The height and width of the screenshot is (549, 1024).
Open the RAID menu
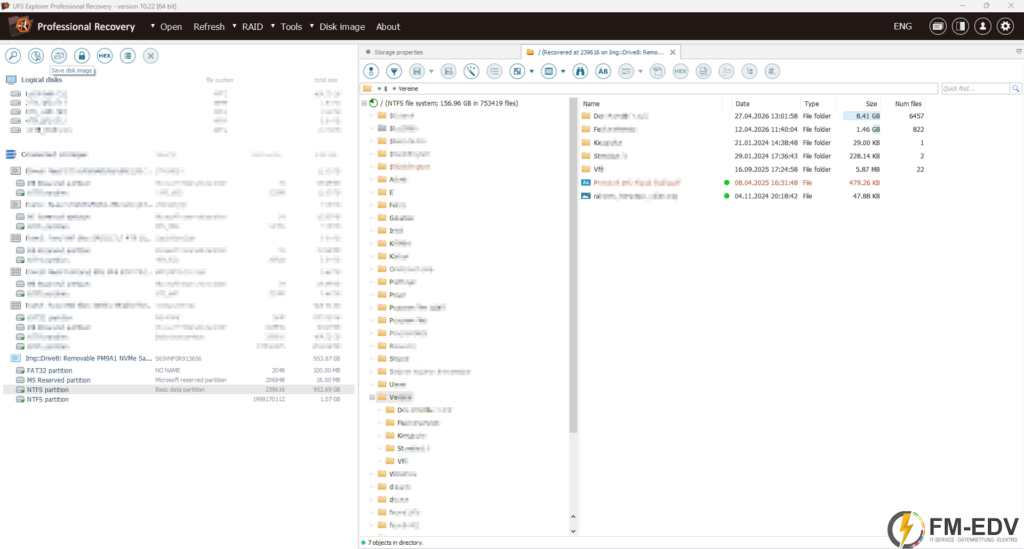tap(252, 27)
